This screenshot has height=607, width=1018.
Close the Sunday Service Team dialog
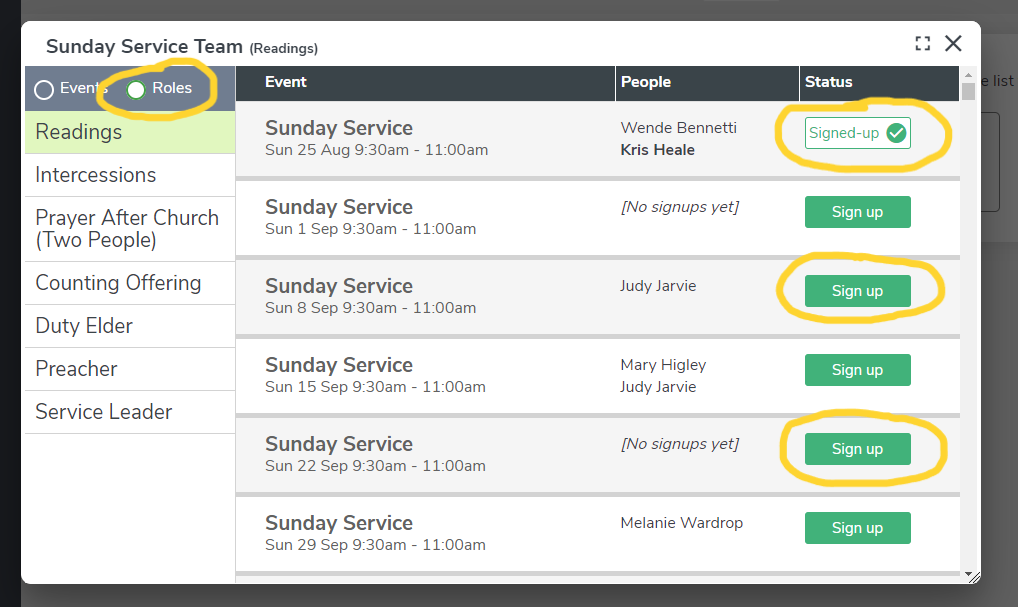[x=953, y=43]
